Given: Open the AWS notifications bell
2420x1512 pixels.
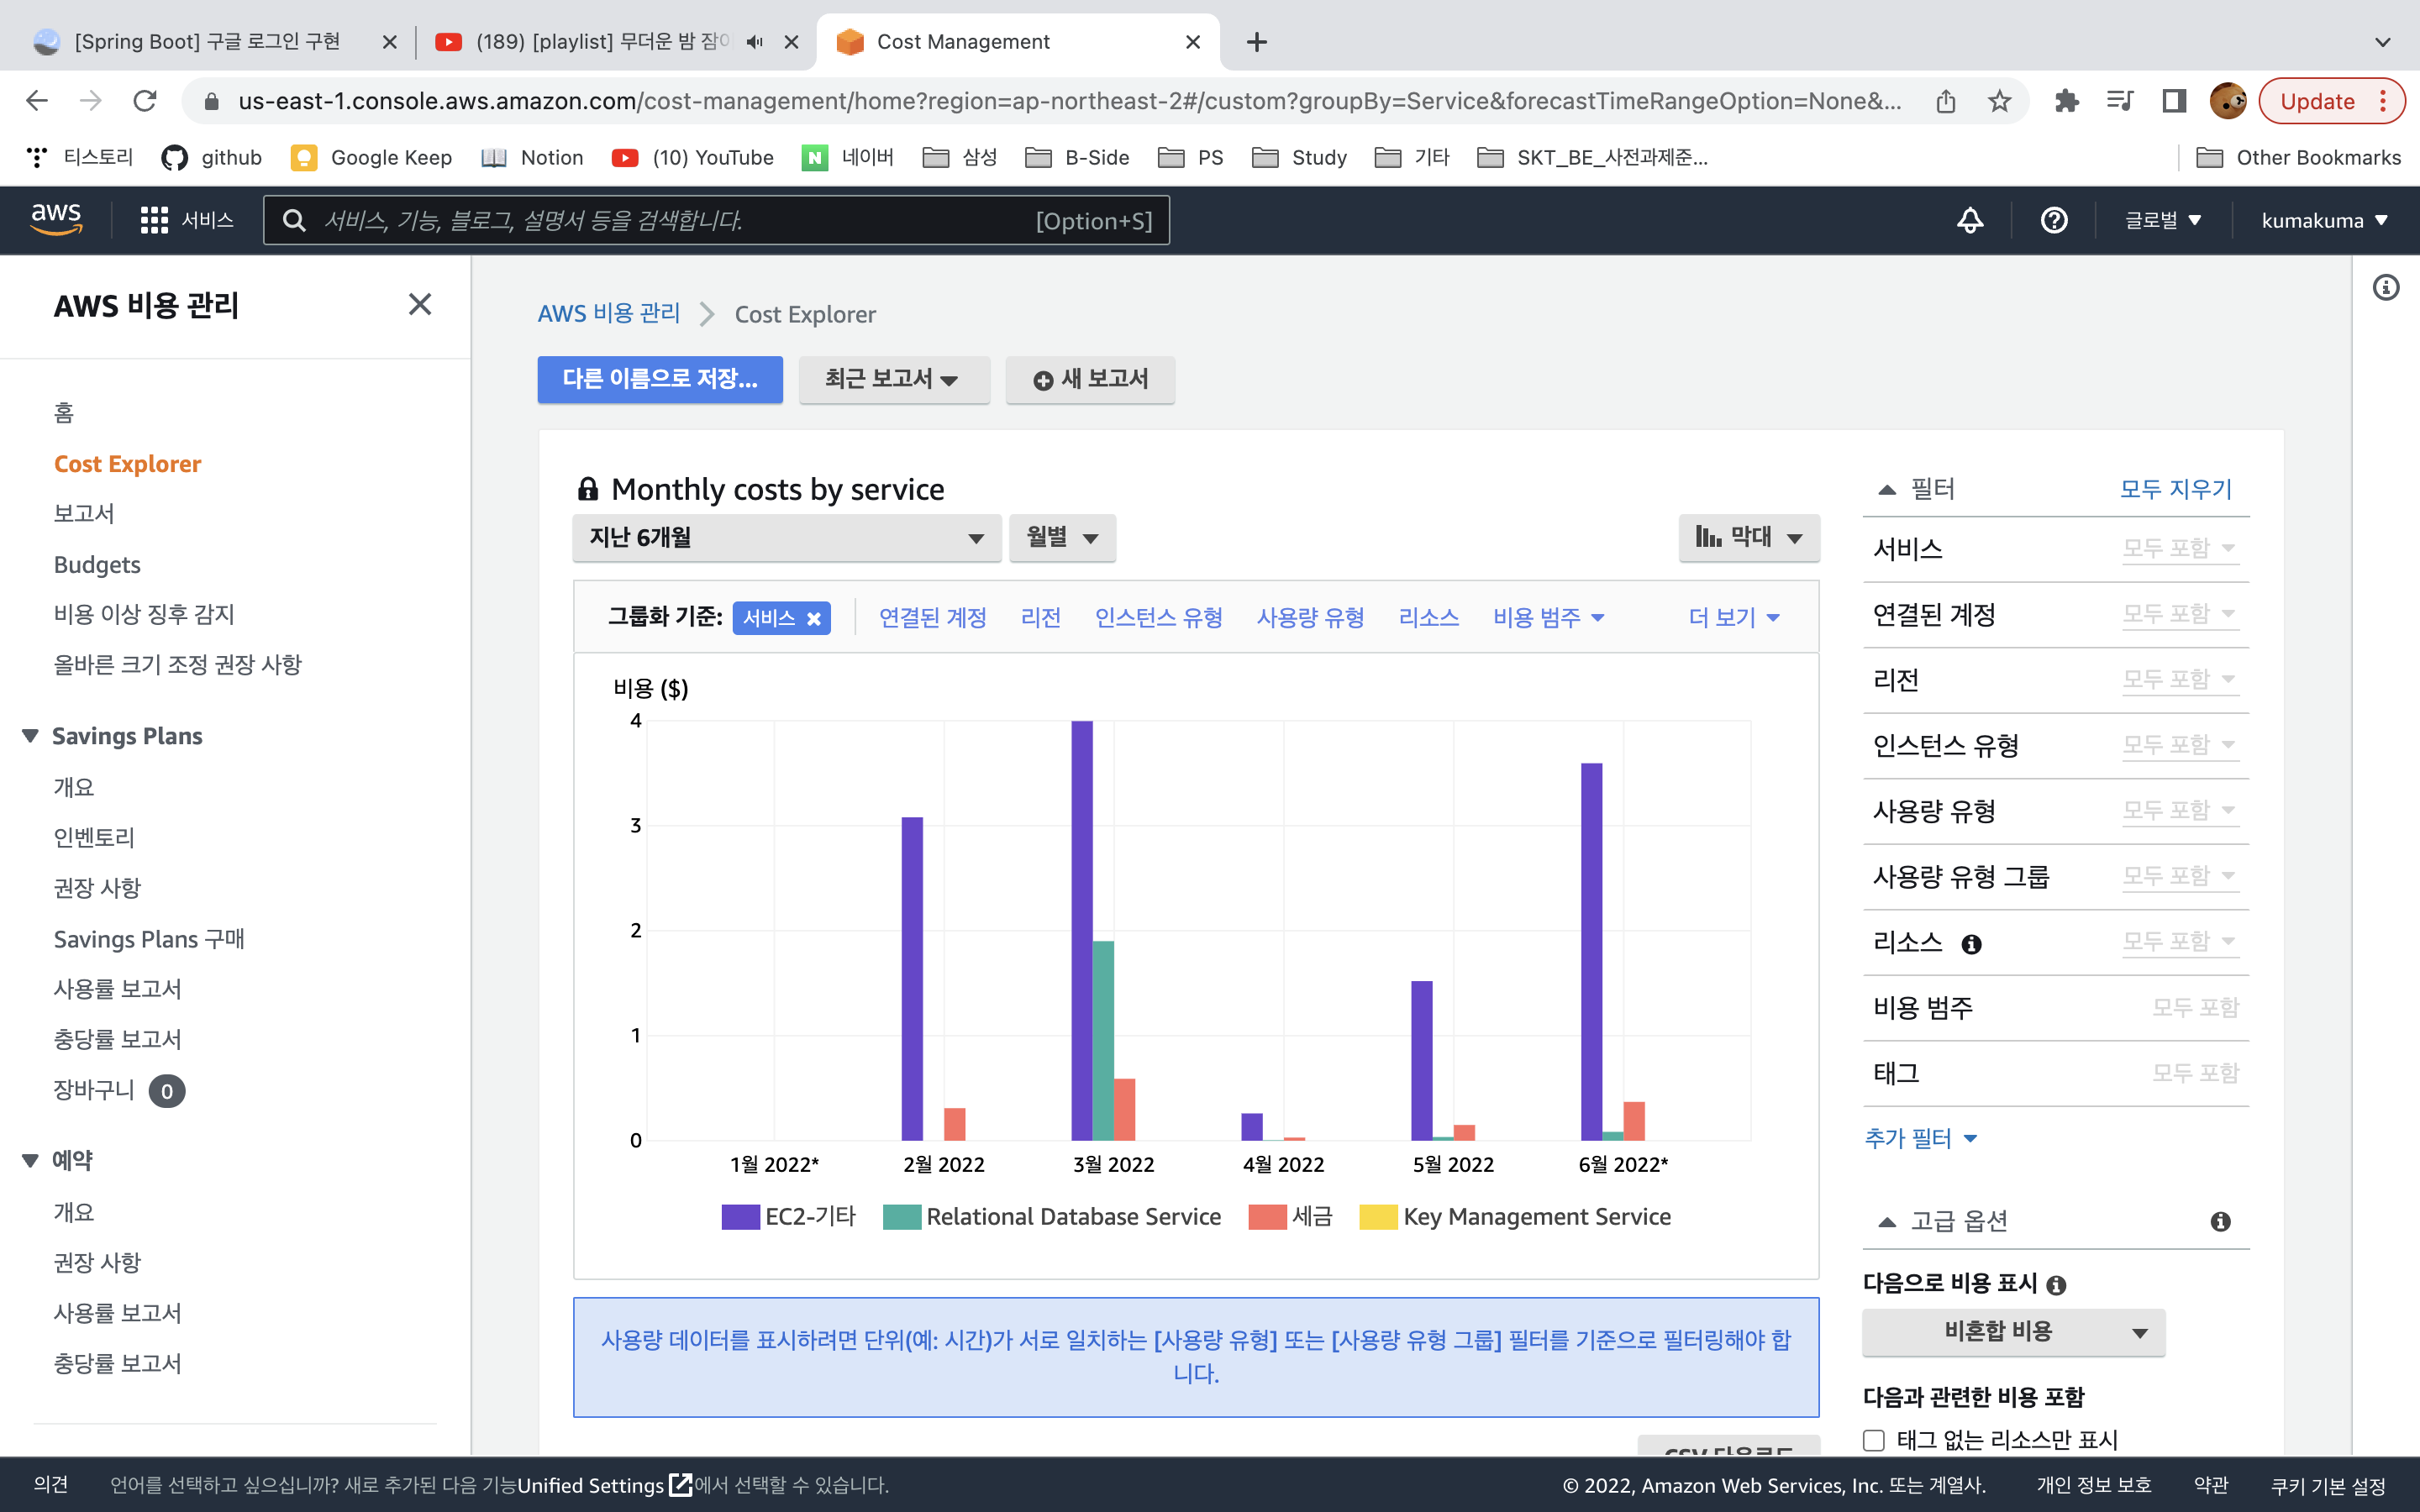Looking at the screenshot, I should pos(1969,220).
